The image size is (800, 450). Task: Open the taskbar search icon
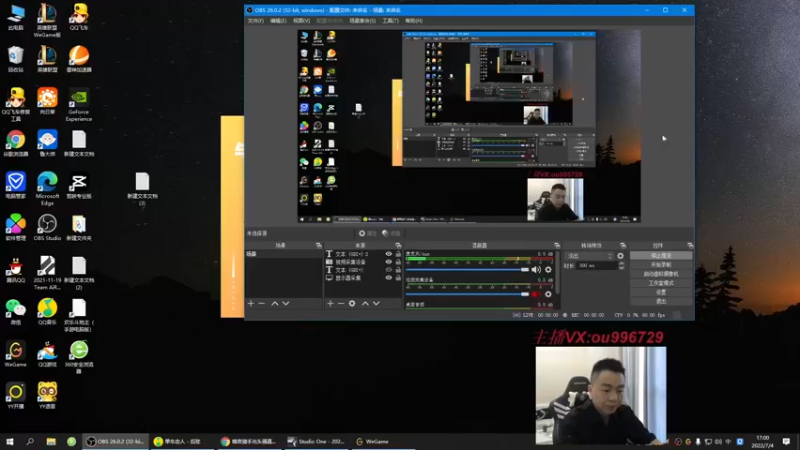click(x=30, y=441)
